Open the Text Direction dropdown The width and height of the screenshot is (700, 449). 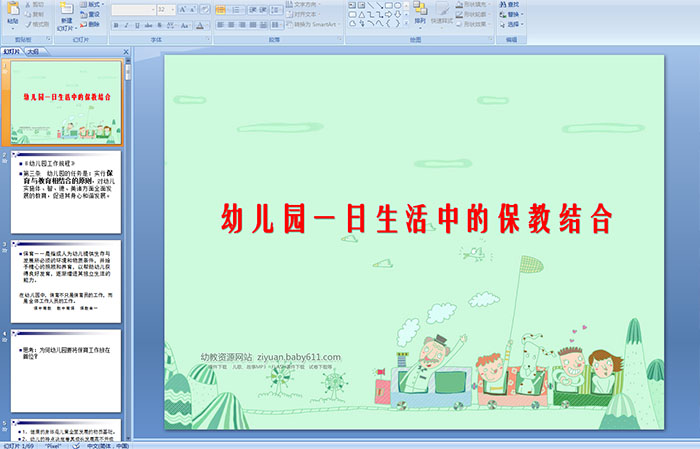click(305, 4)
